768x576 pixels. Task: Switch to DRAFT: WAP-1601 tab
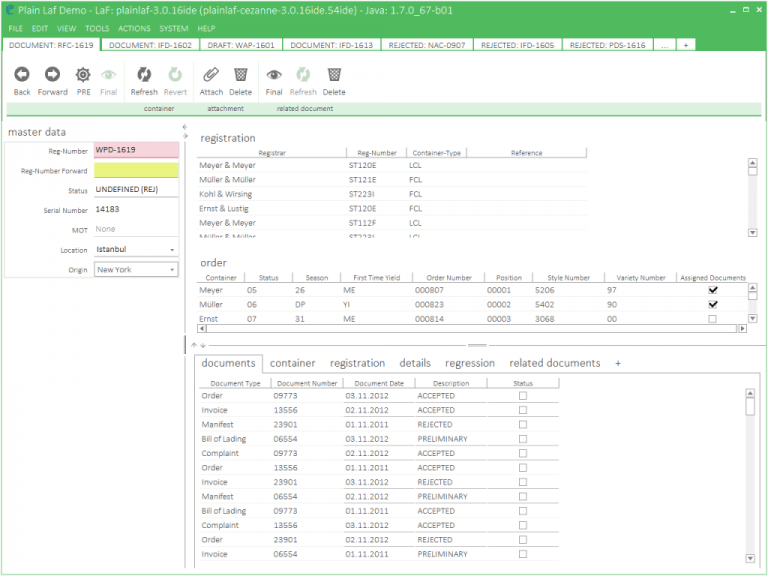[x=241, y=45]
